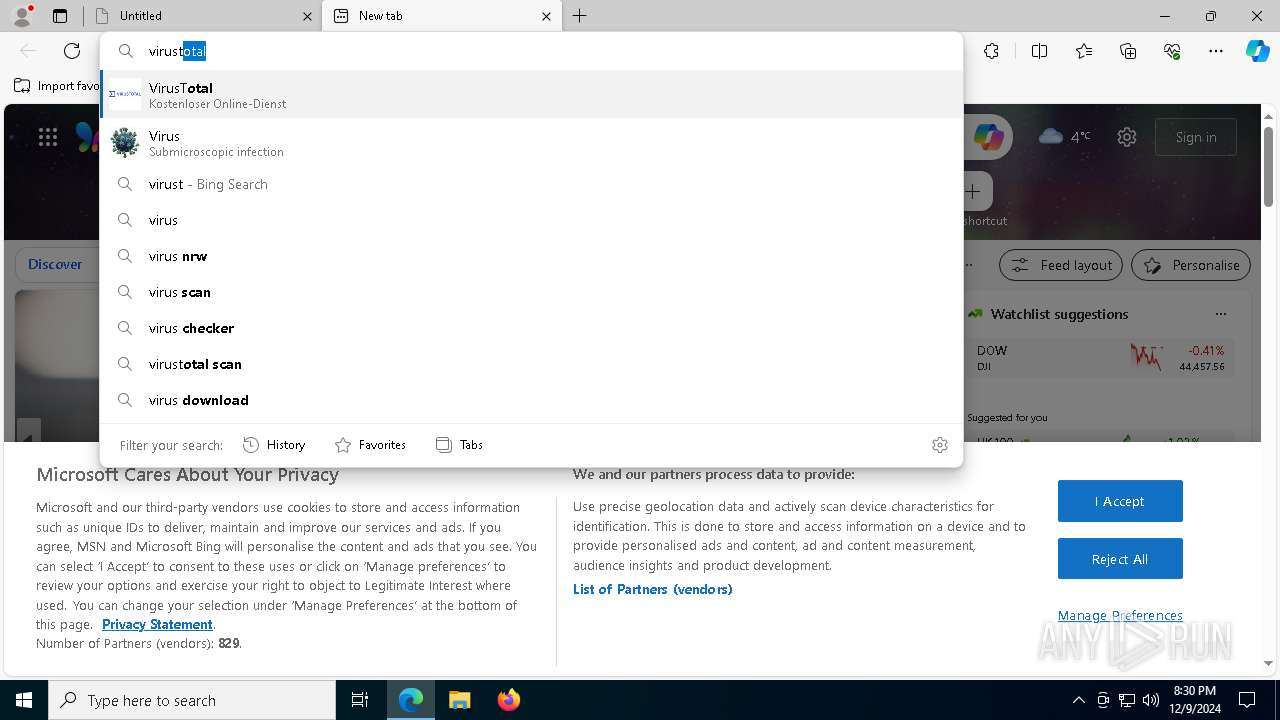Open Microsoft Edge from the taskbar
Viewport: 1280px width, 720px height.
[x=411, y=700]
